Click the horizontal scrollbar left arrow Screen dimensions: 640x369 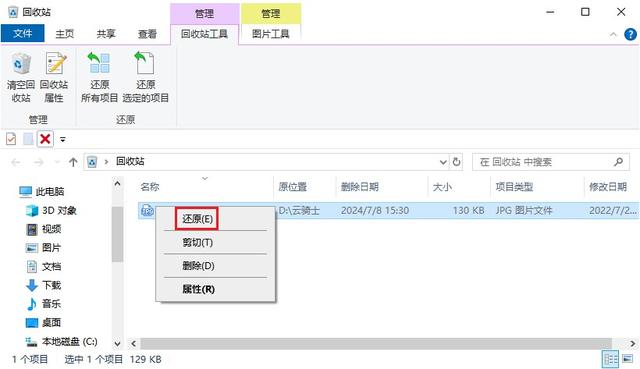click(x=133, y=344)
